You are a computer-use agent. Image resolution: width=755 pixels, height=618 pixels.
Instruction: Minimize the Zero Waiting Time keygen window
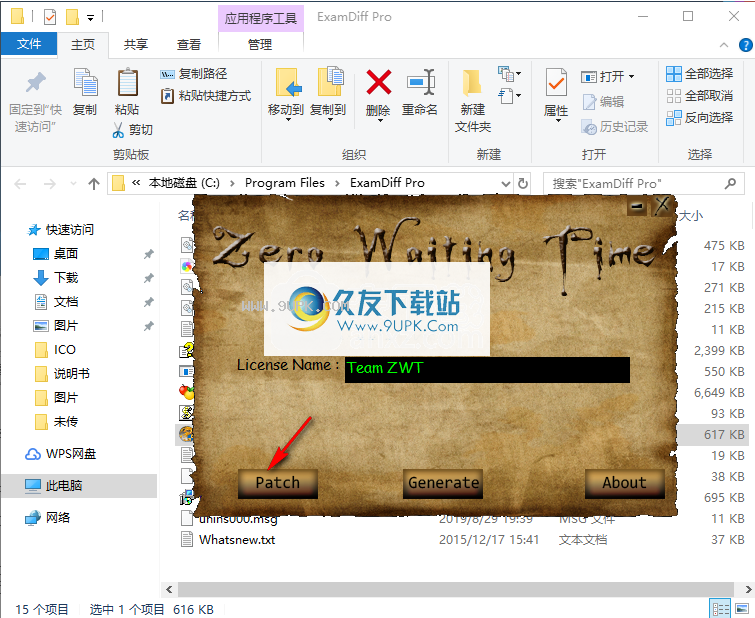click(637, 207)
